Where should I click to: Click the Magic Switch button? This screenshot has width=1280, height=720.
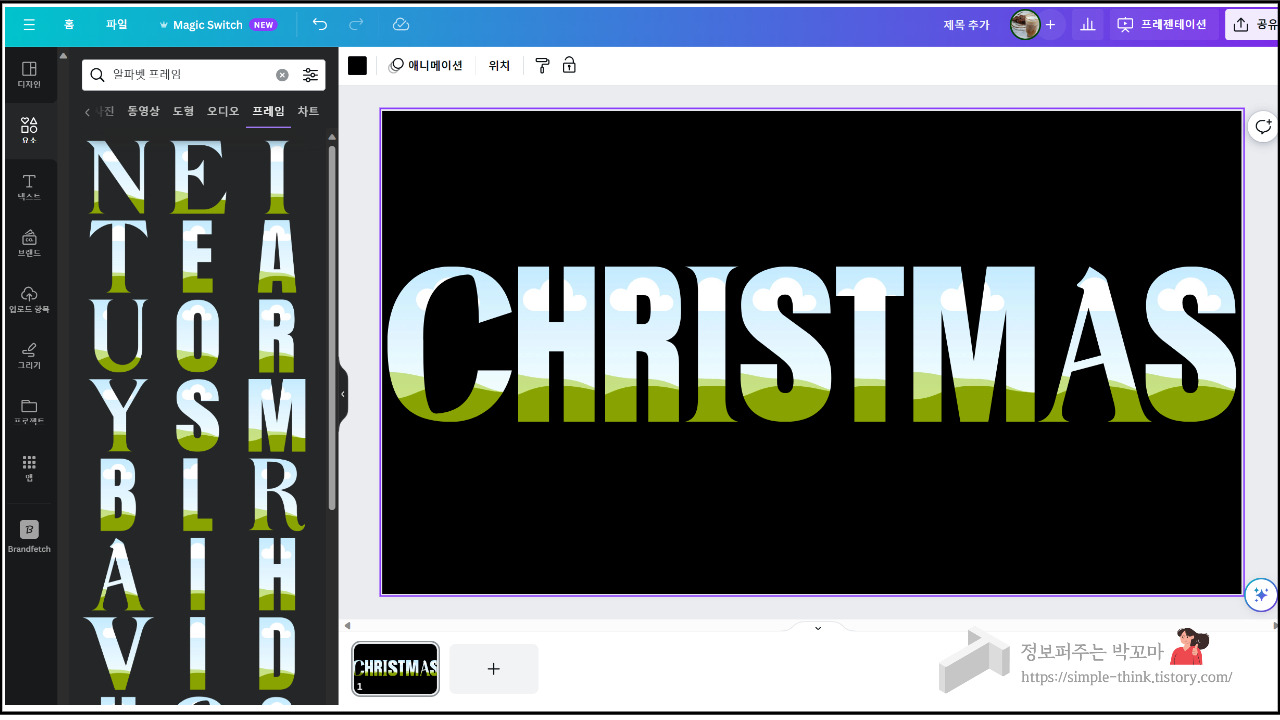217,24
